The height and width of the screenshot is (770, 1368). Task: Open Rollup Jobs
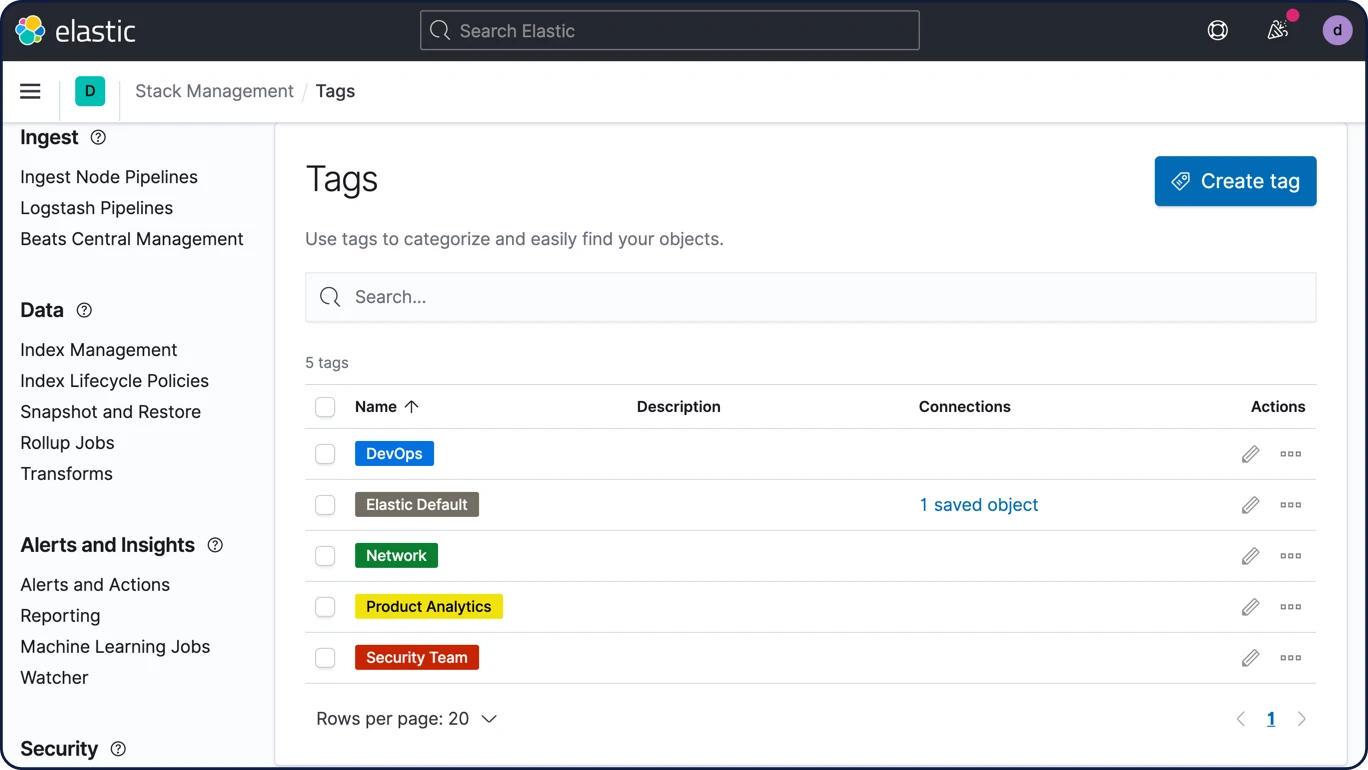[x=68, y=443]
